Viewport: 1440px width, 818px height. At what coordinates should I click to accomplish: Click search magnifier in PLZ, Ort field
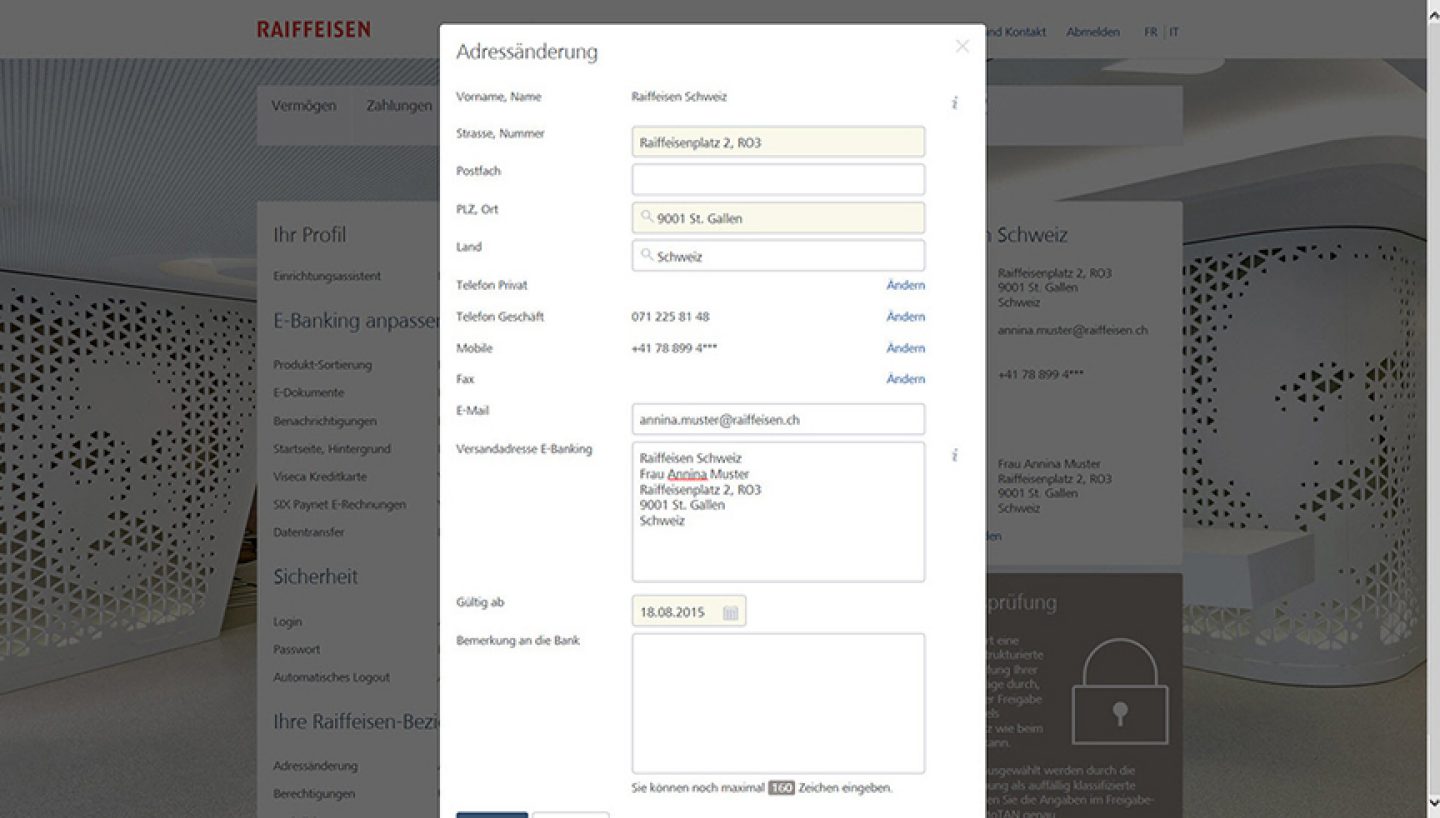point(647,217)
